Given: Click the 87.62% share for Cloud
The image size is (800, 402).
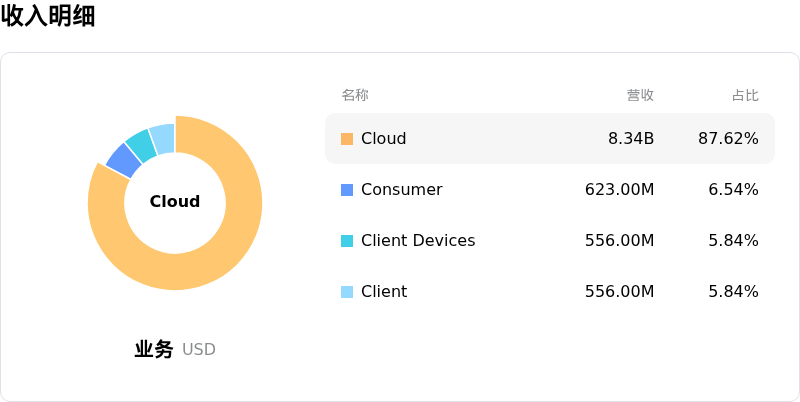Looking at the screenshot, I should pyautogui.click(x=728, y=139).
